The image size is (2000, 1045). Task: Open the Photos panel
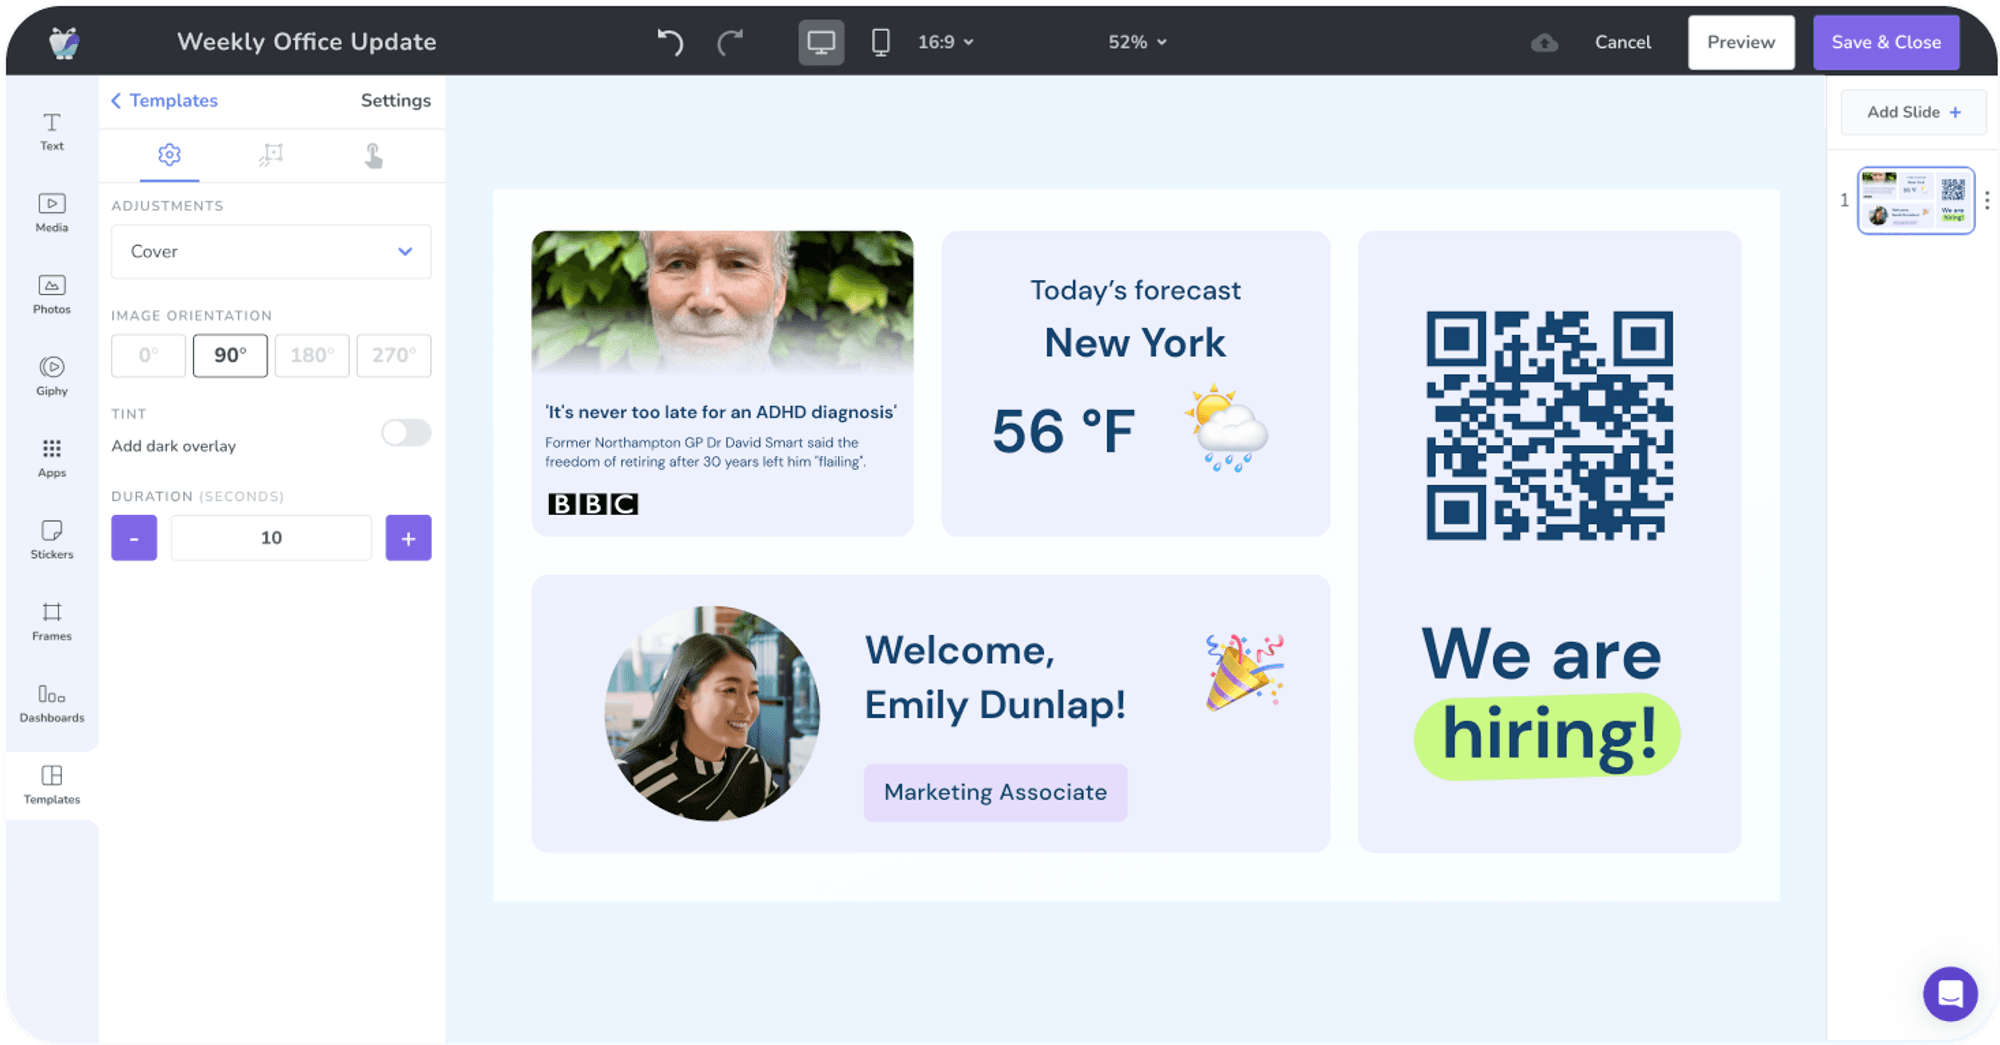(x=50, y=296)
